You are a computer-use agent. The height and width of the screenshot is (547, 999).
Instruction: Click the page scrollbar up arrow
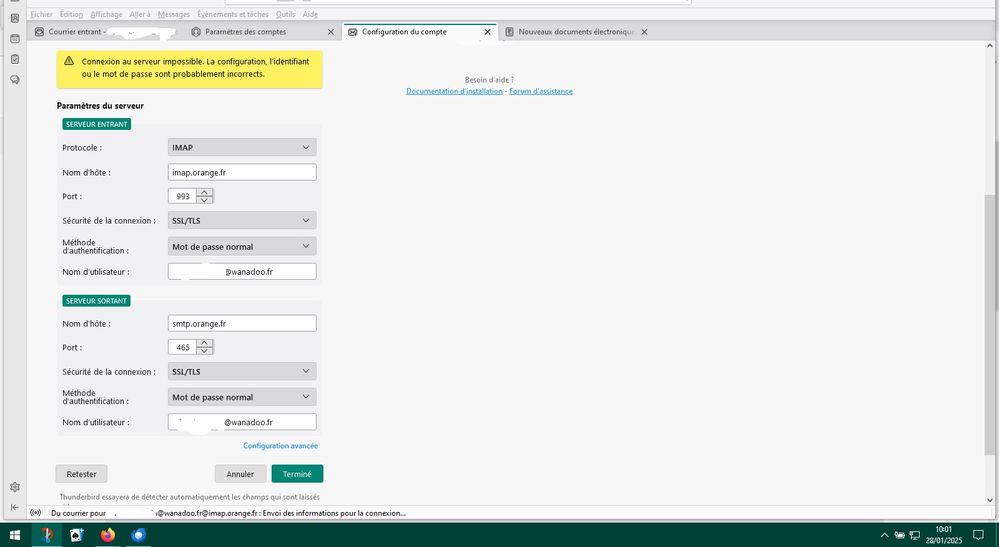click(x=990, y=46)
